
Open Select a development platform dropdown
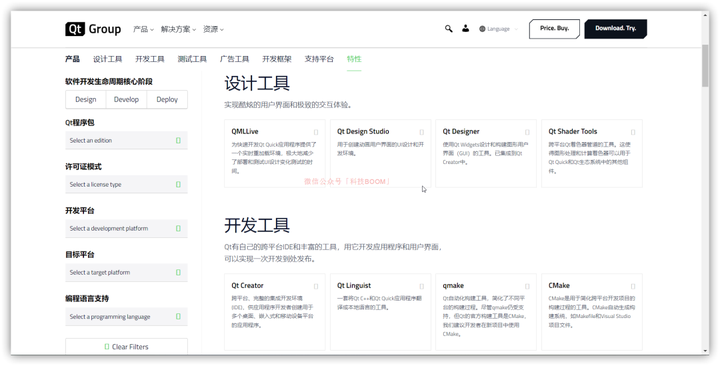(126, 228)
